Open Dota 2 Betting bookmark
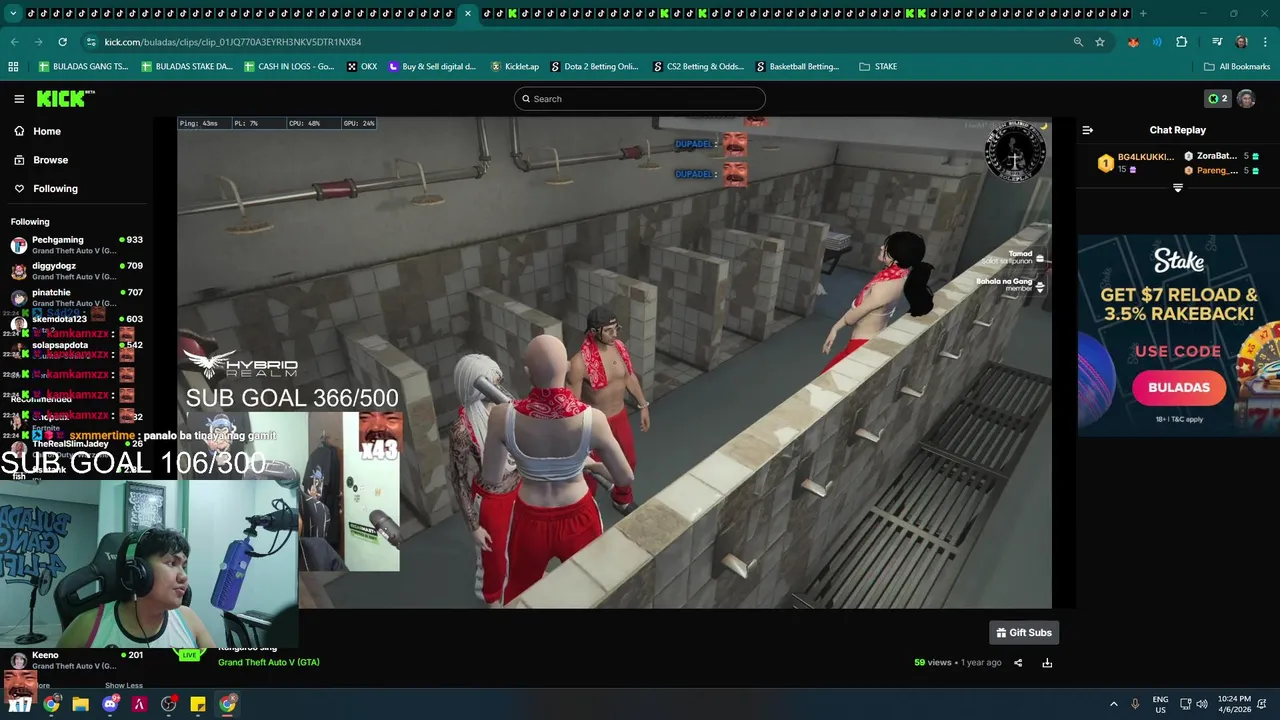 (x=594, y=67)
